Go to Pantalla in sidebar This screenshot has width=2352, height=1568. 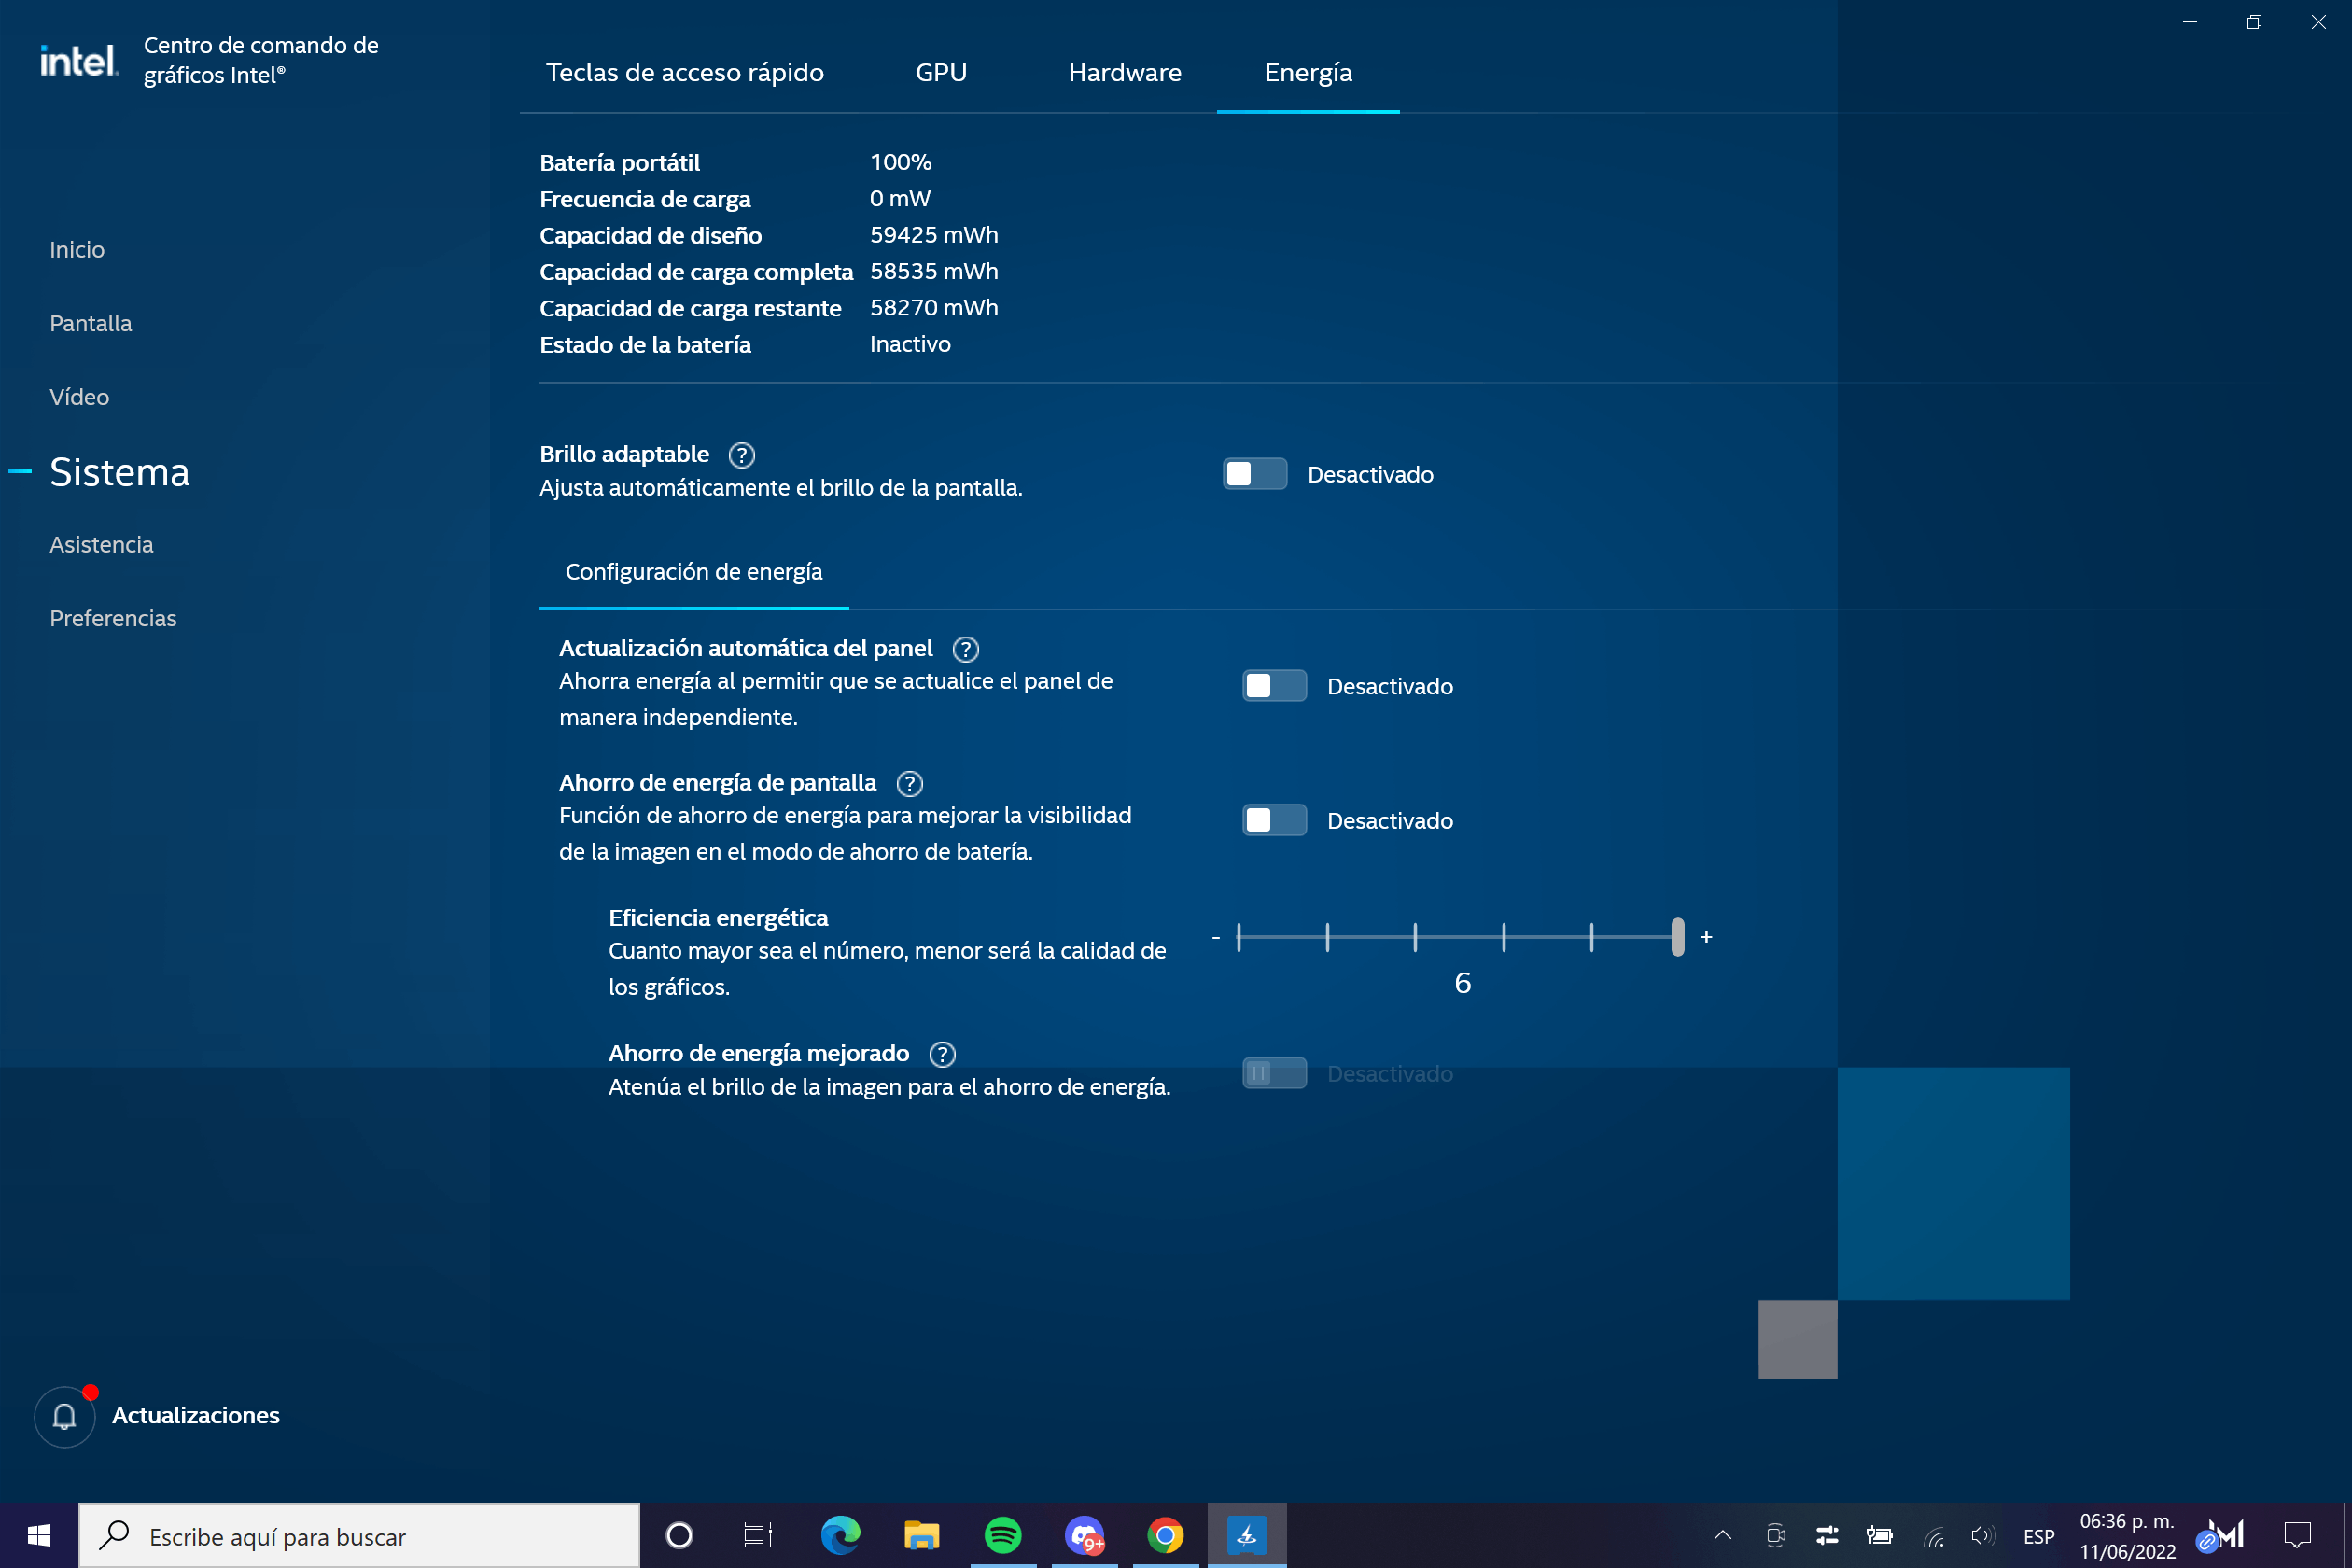coord(91,323)
